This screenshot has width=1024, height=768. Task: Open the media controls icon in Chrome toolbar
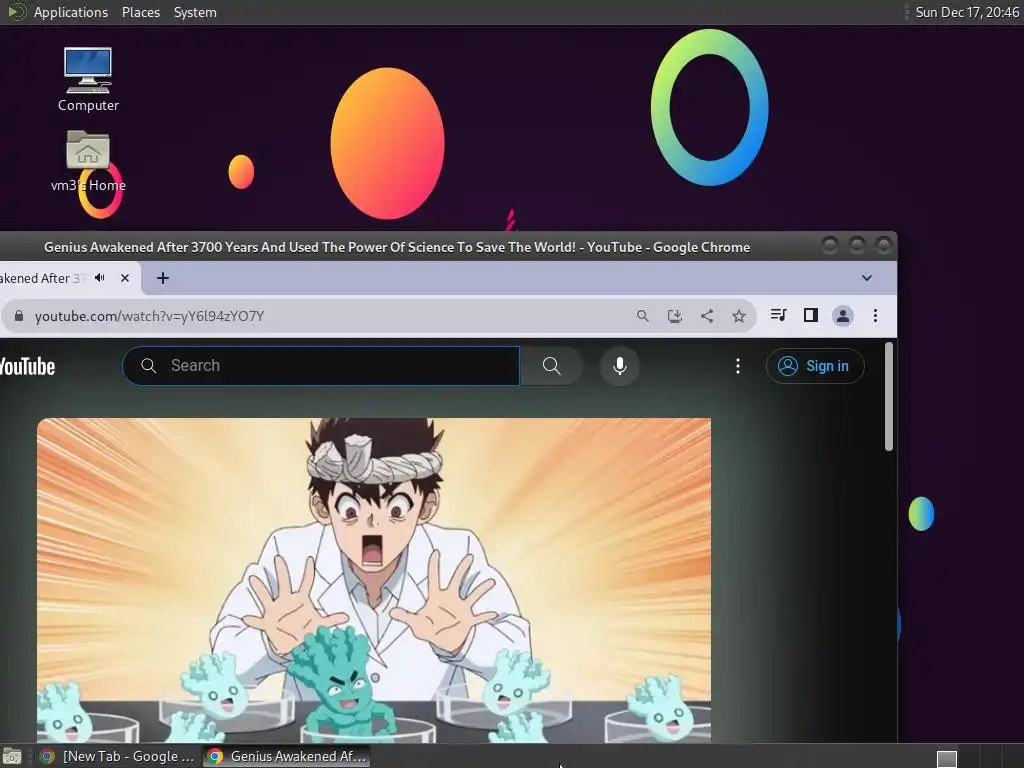click(x=778, y=315)
